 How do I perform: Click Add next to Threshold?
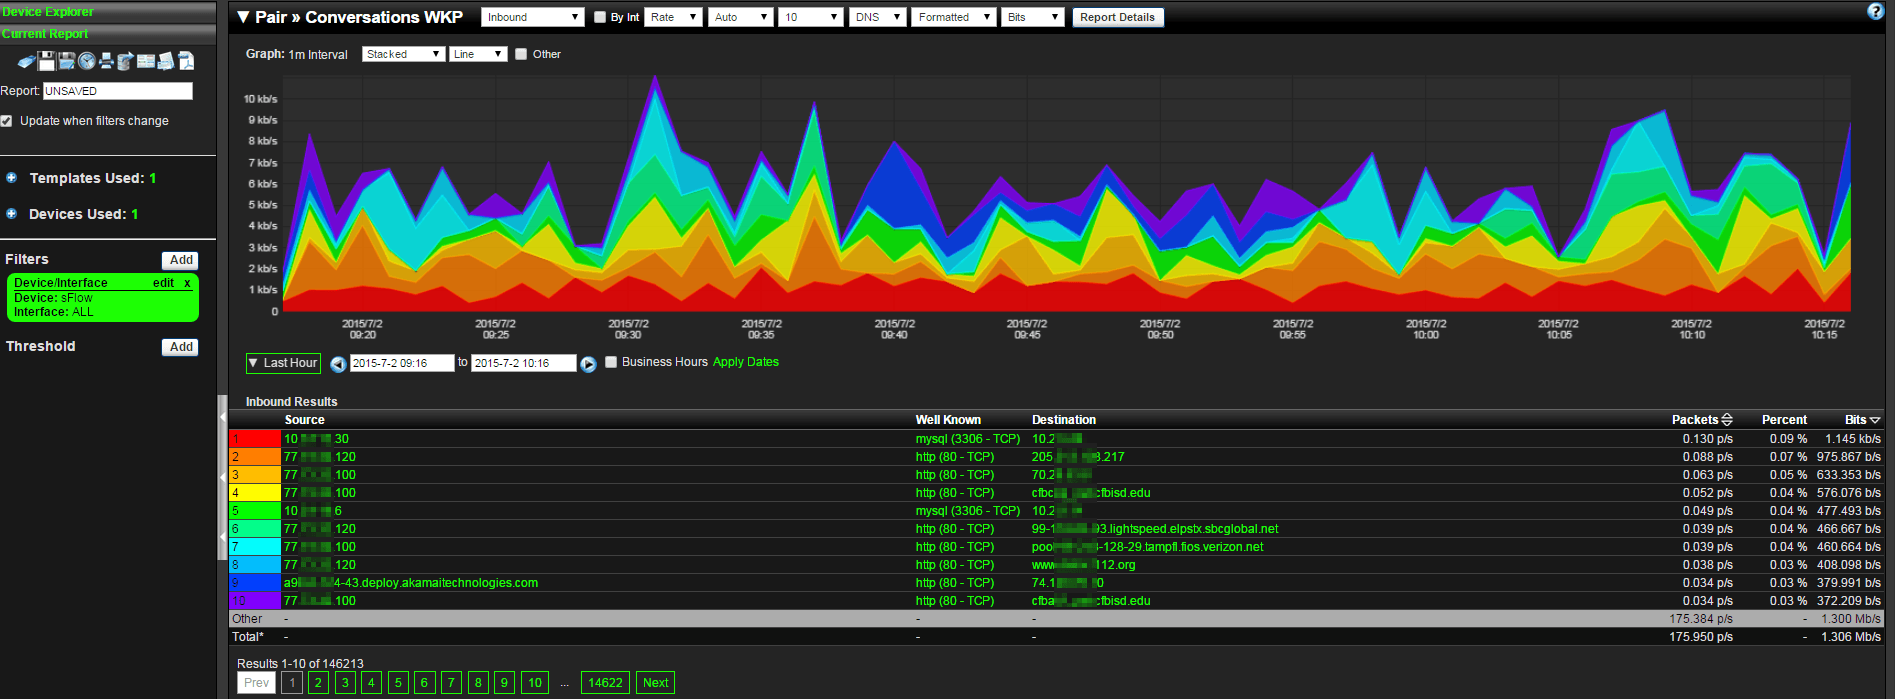[x=181, y=347]
